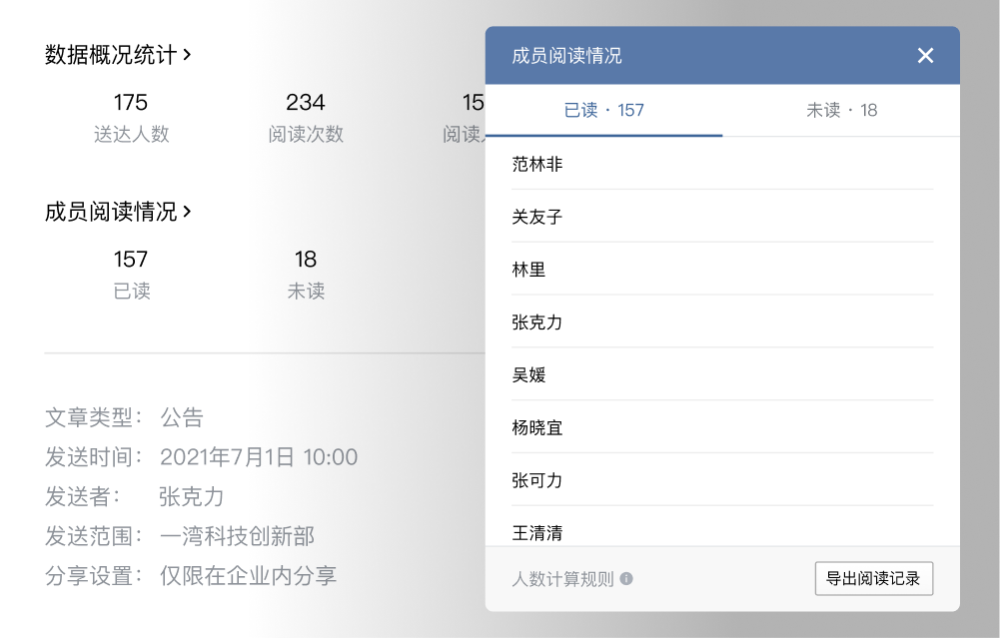
Task: Select member 关友子 in the list
Action: tap(537, 217)
